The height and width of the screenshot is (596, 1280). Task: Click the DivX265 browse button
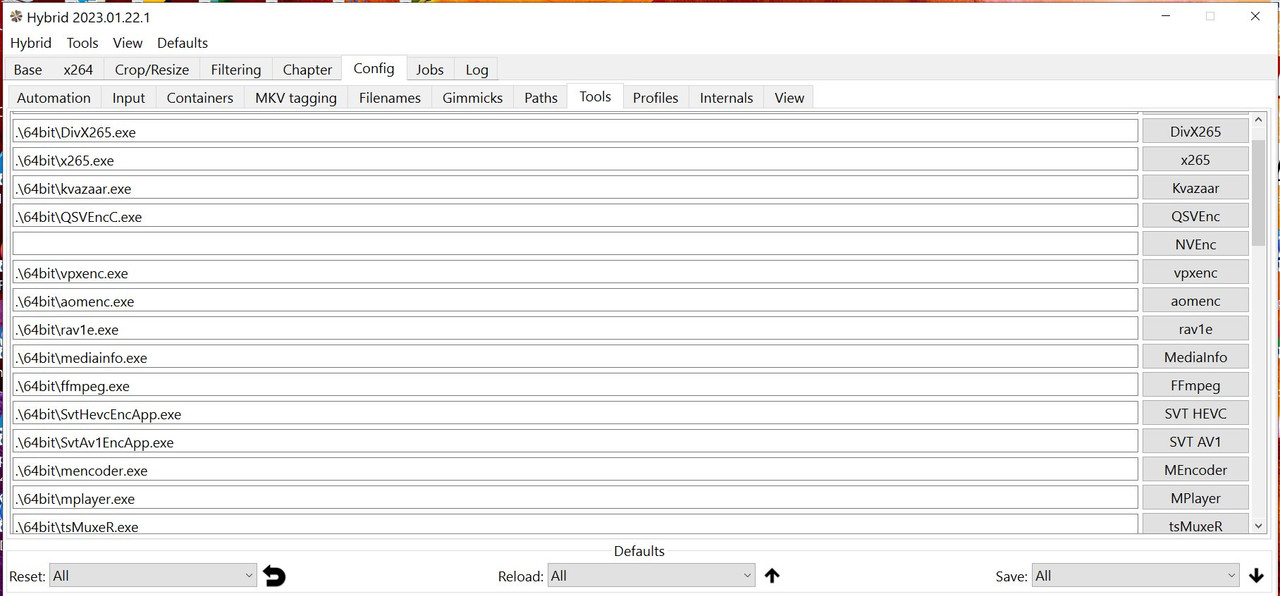point(1195,131)
